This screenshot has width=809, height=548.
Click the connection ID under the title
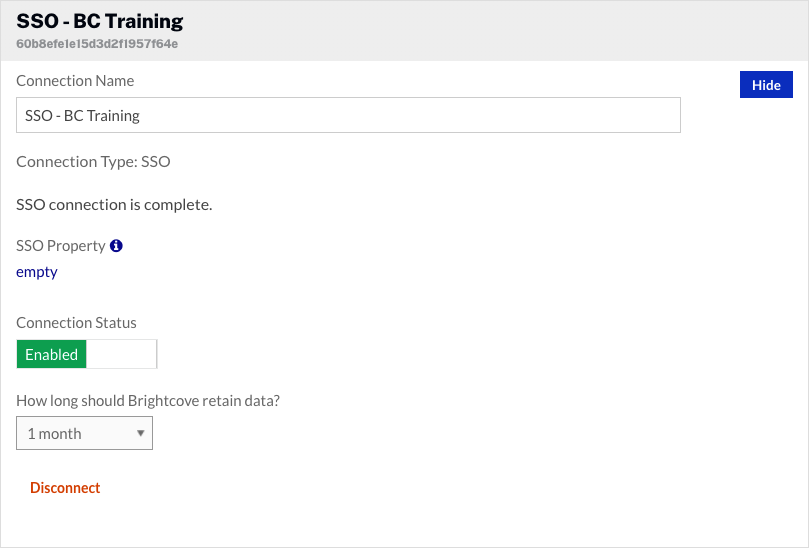pos(97,44)
